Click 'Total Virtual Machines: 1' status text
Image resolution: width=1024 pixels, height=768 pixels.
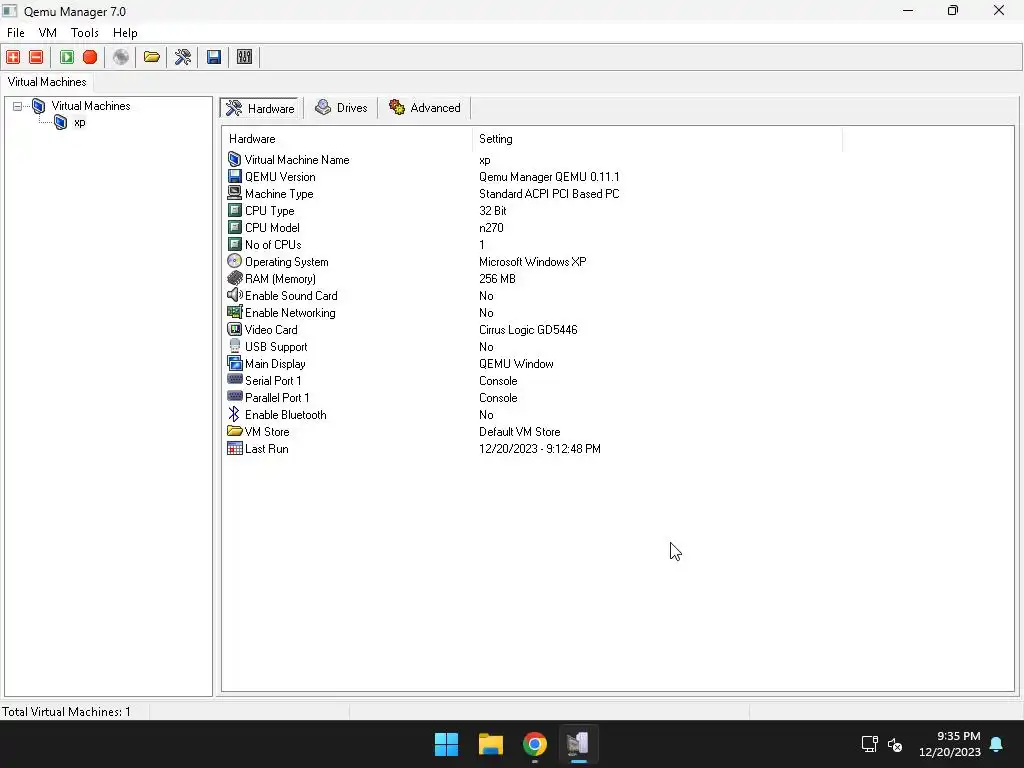[x=66, y=711]
